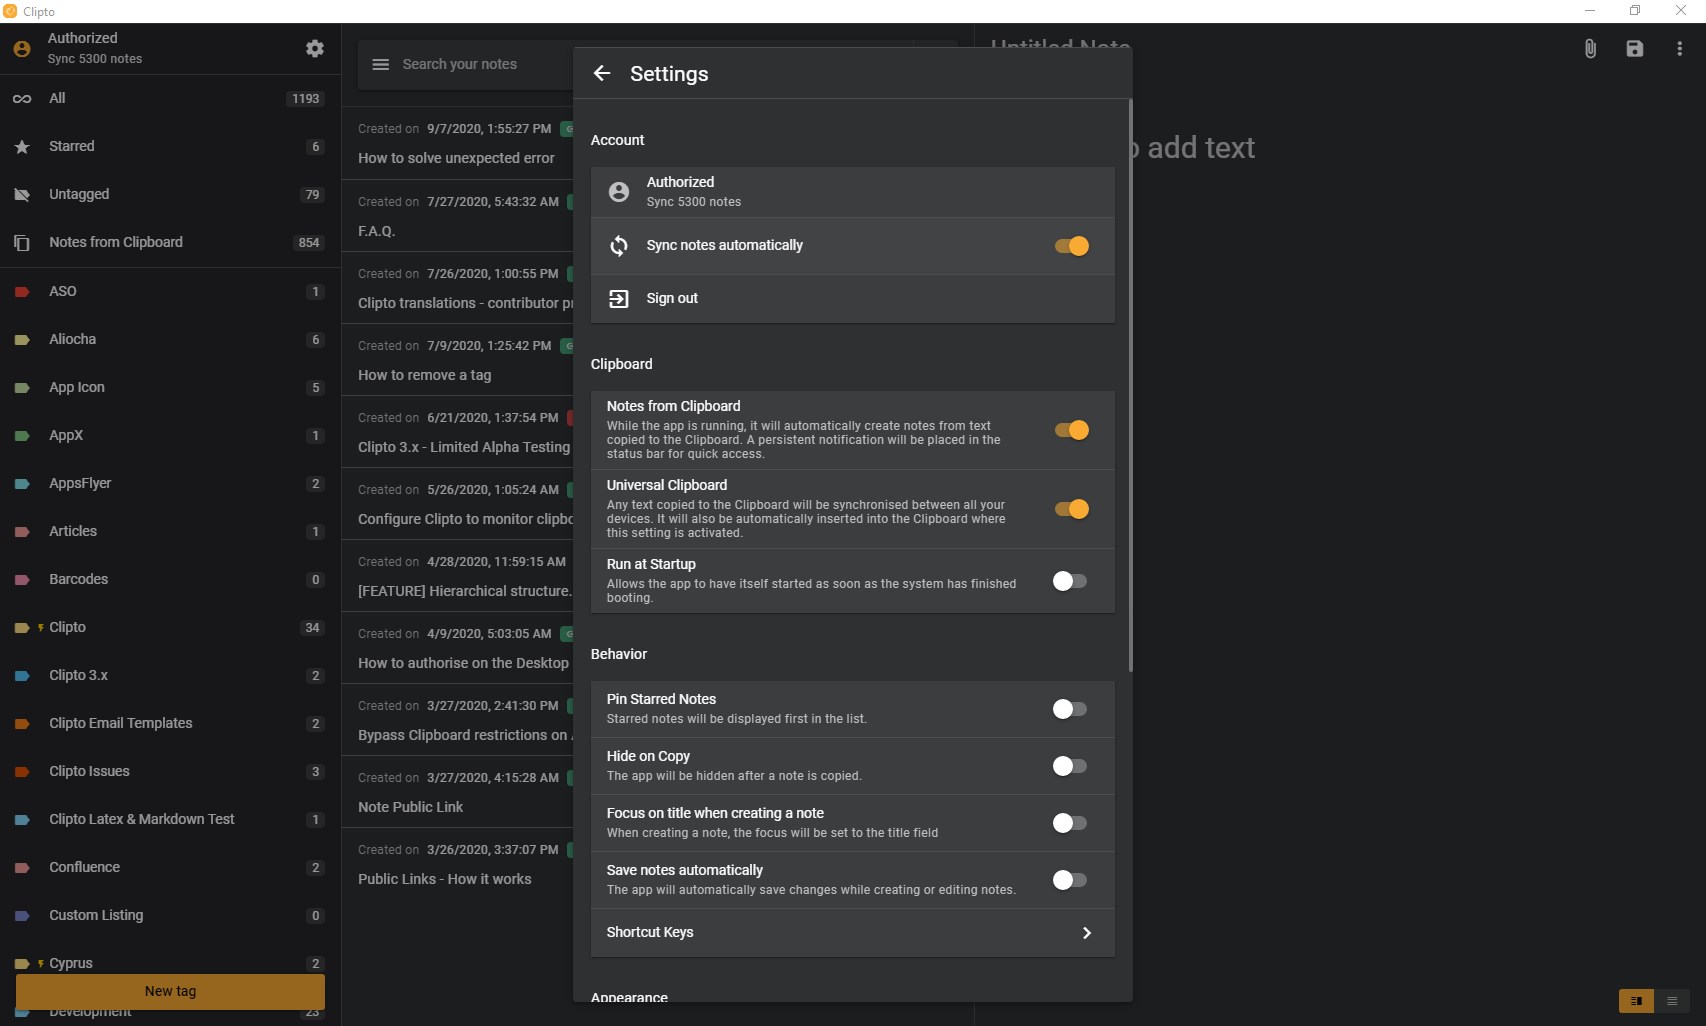Screen dimensions: 1706x1026
Task: Expand the Cyprus tag arrow
Action: [x=41, y=964]
